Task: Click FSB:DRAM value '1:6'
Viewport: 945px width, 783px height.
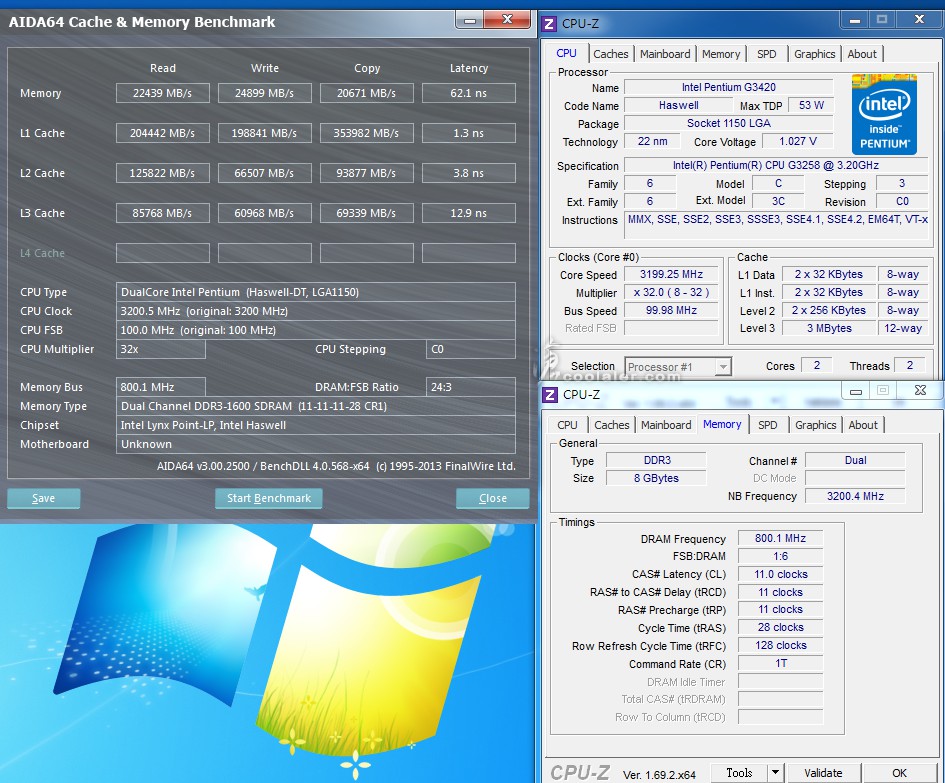Action: [780, 556]
